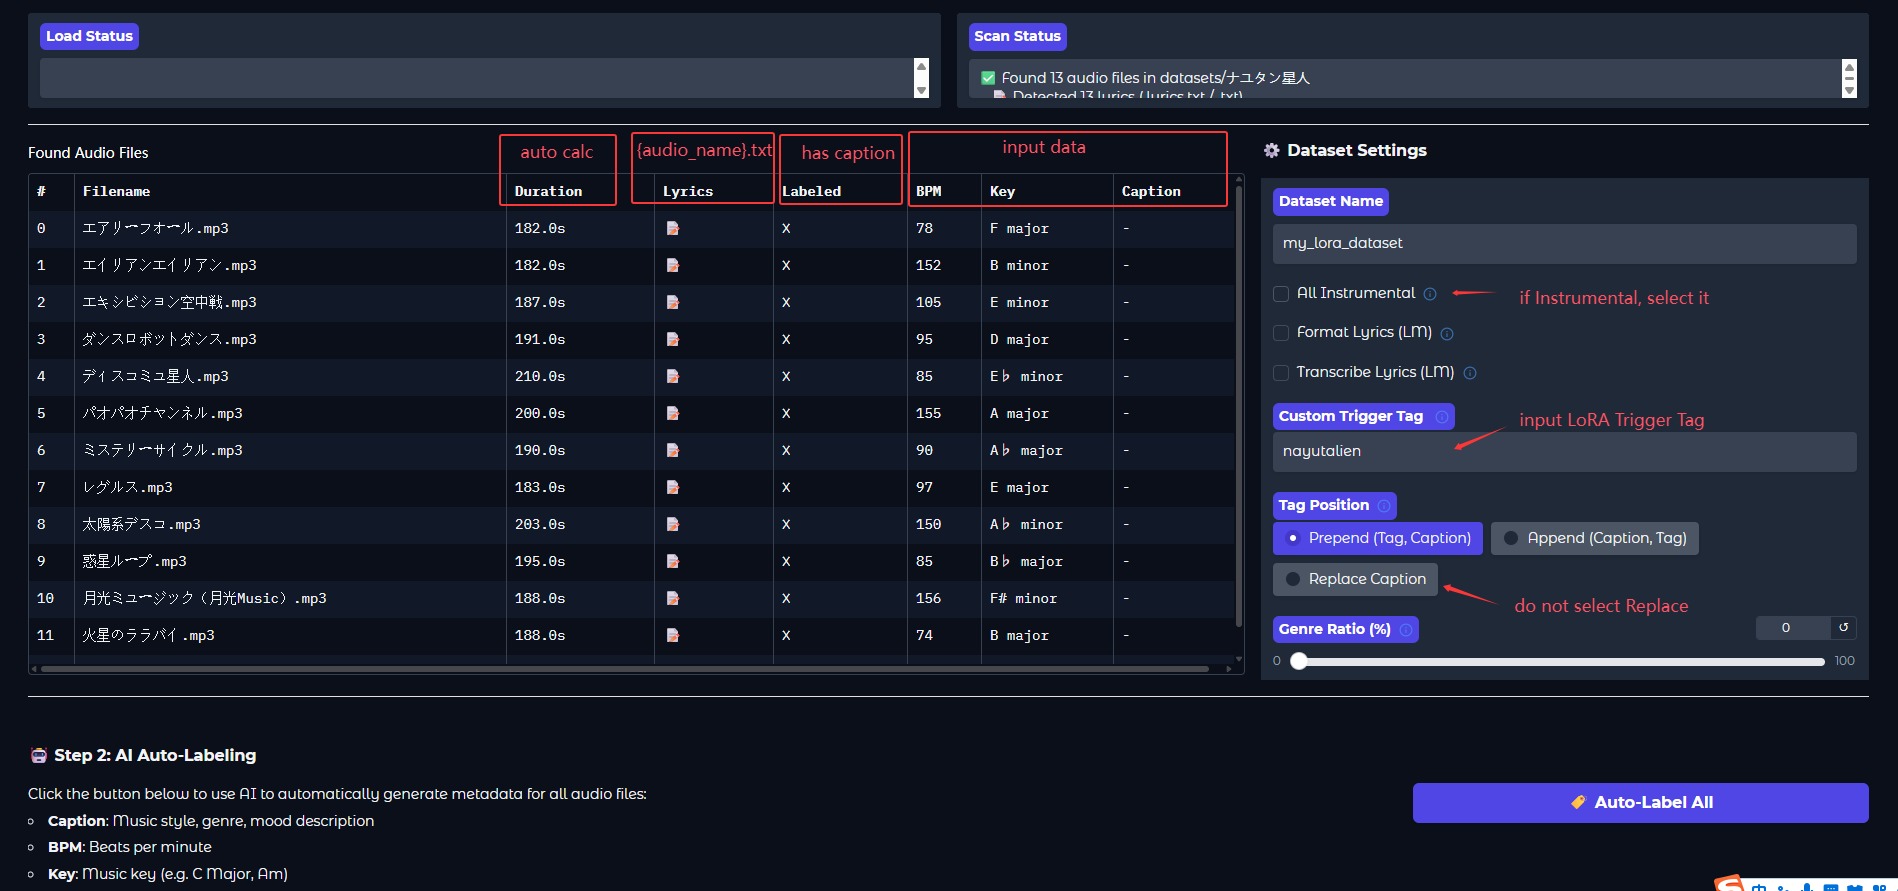The width and height of the screenshot is (1898, 891).
Task: Click Duration cell 203.0s
Action: [540, 525]
